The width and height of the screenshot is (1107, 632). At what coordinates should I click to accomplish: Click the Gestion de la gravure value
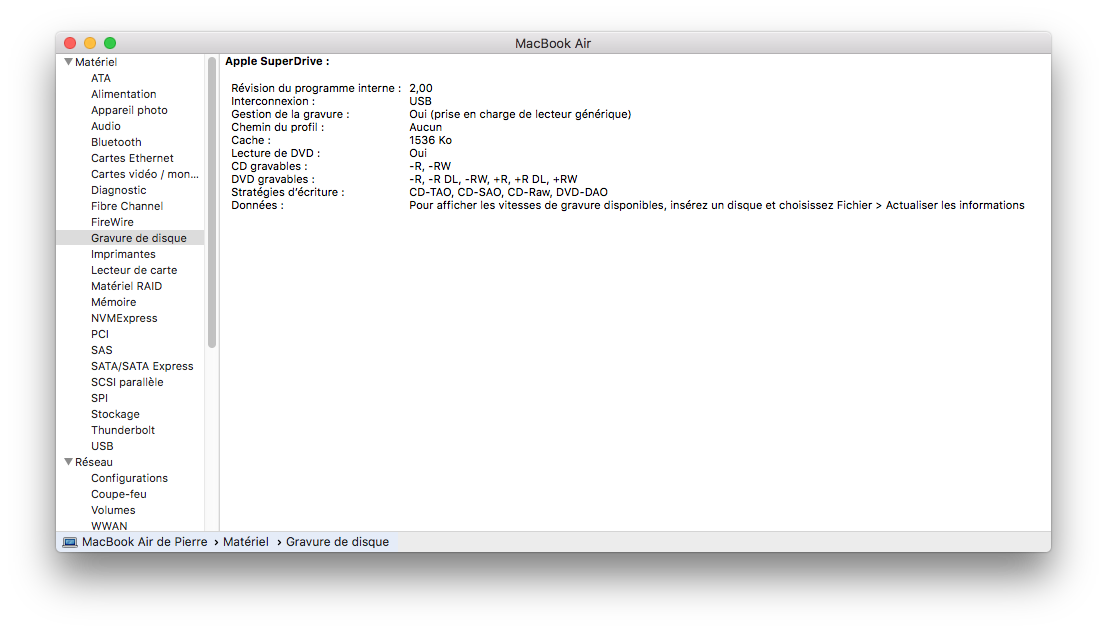pos(520,114)
